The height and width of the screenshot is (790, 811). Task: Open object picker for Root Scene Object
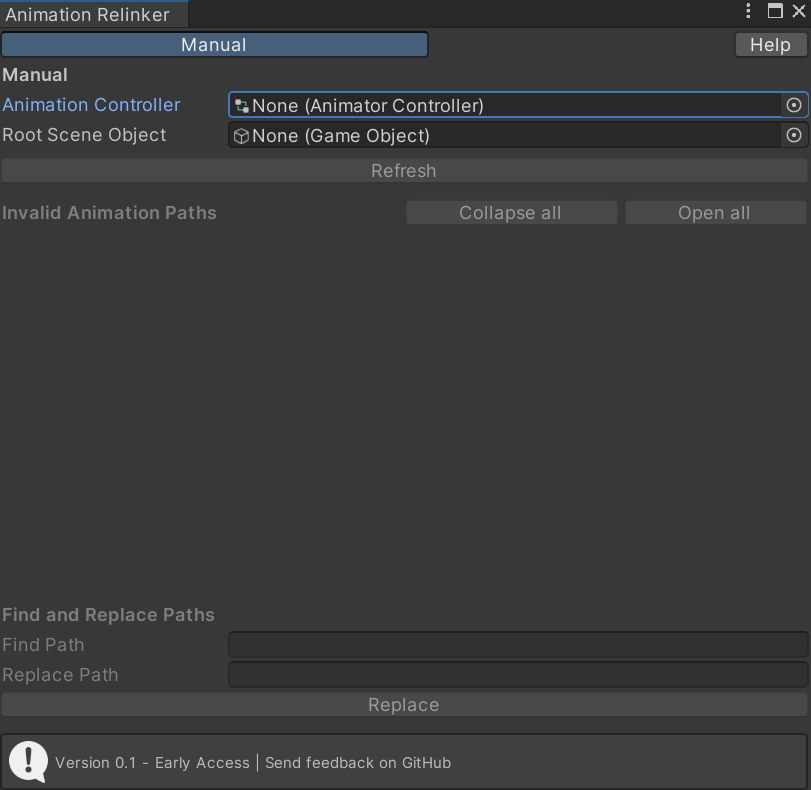[x=794, y=136]
